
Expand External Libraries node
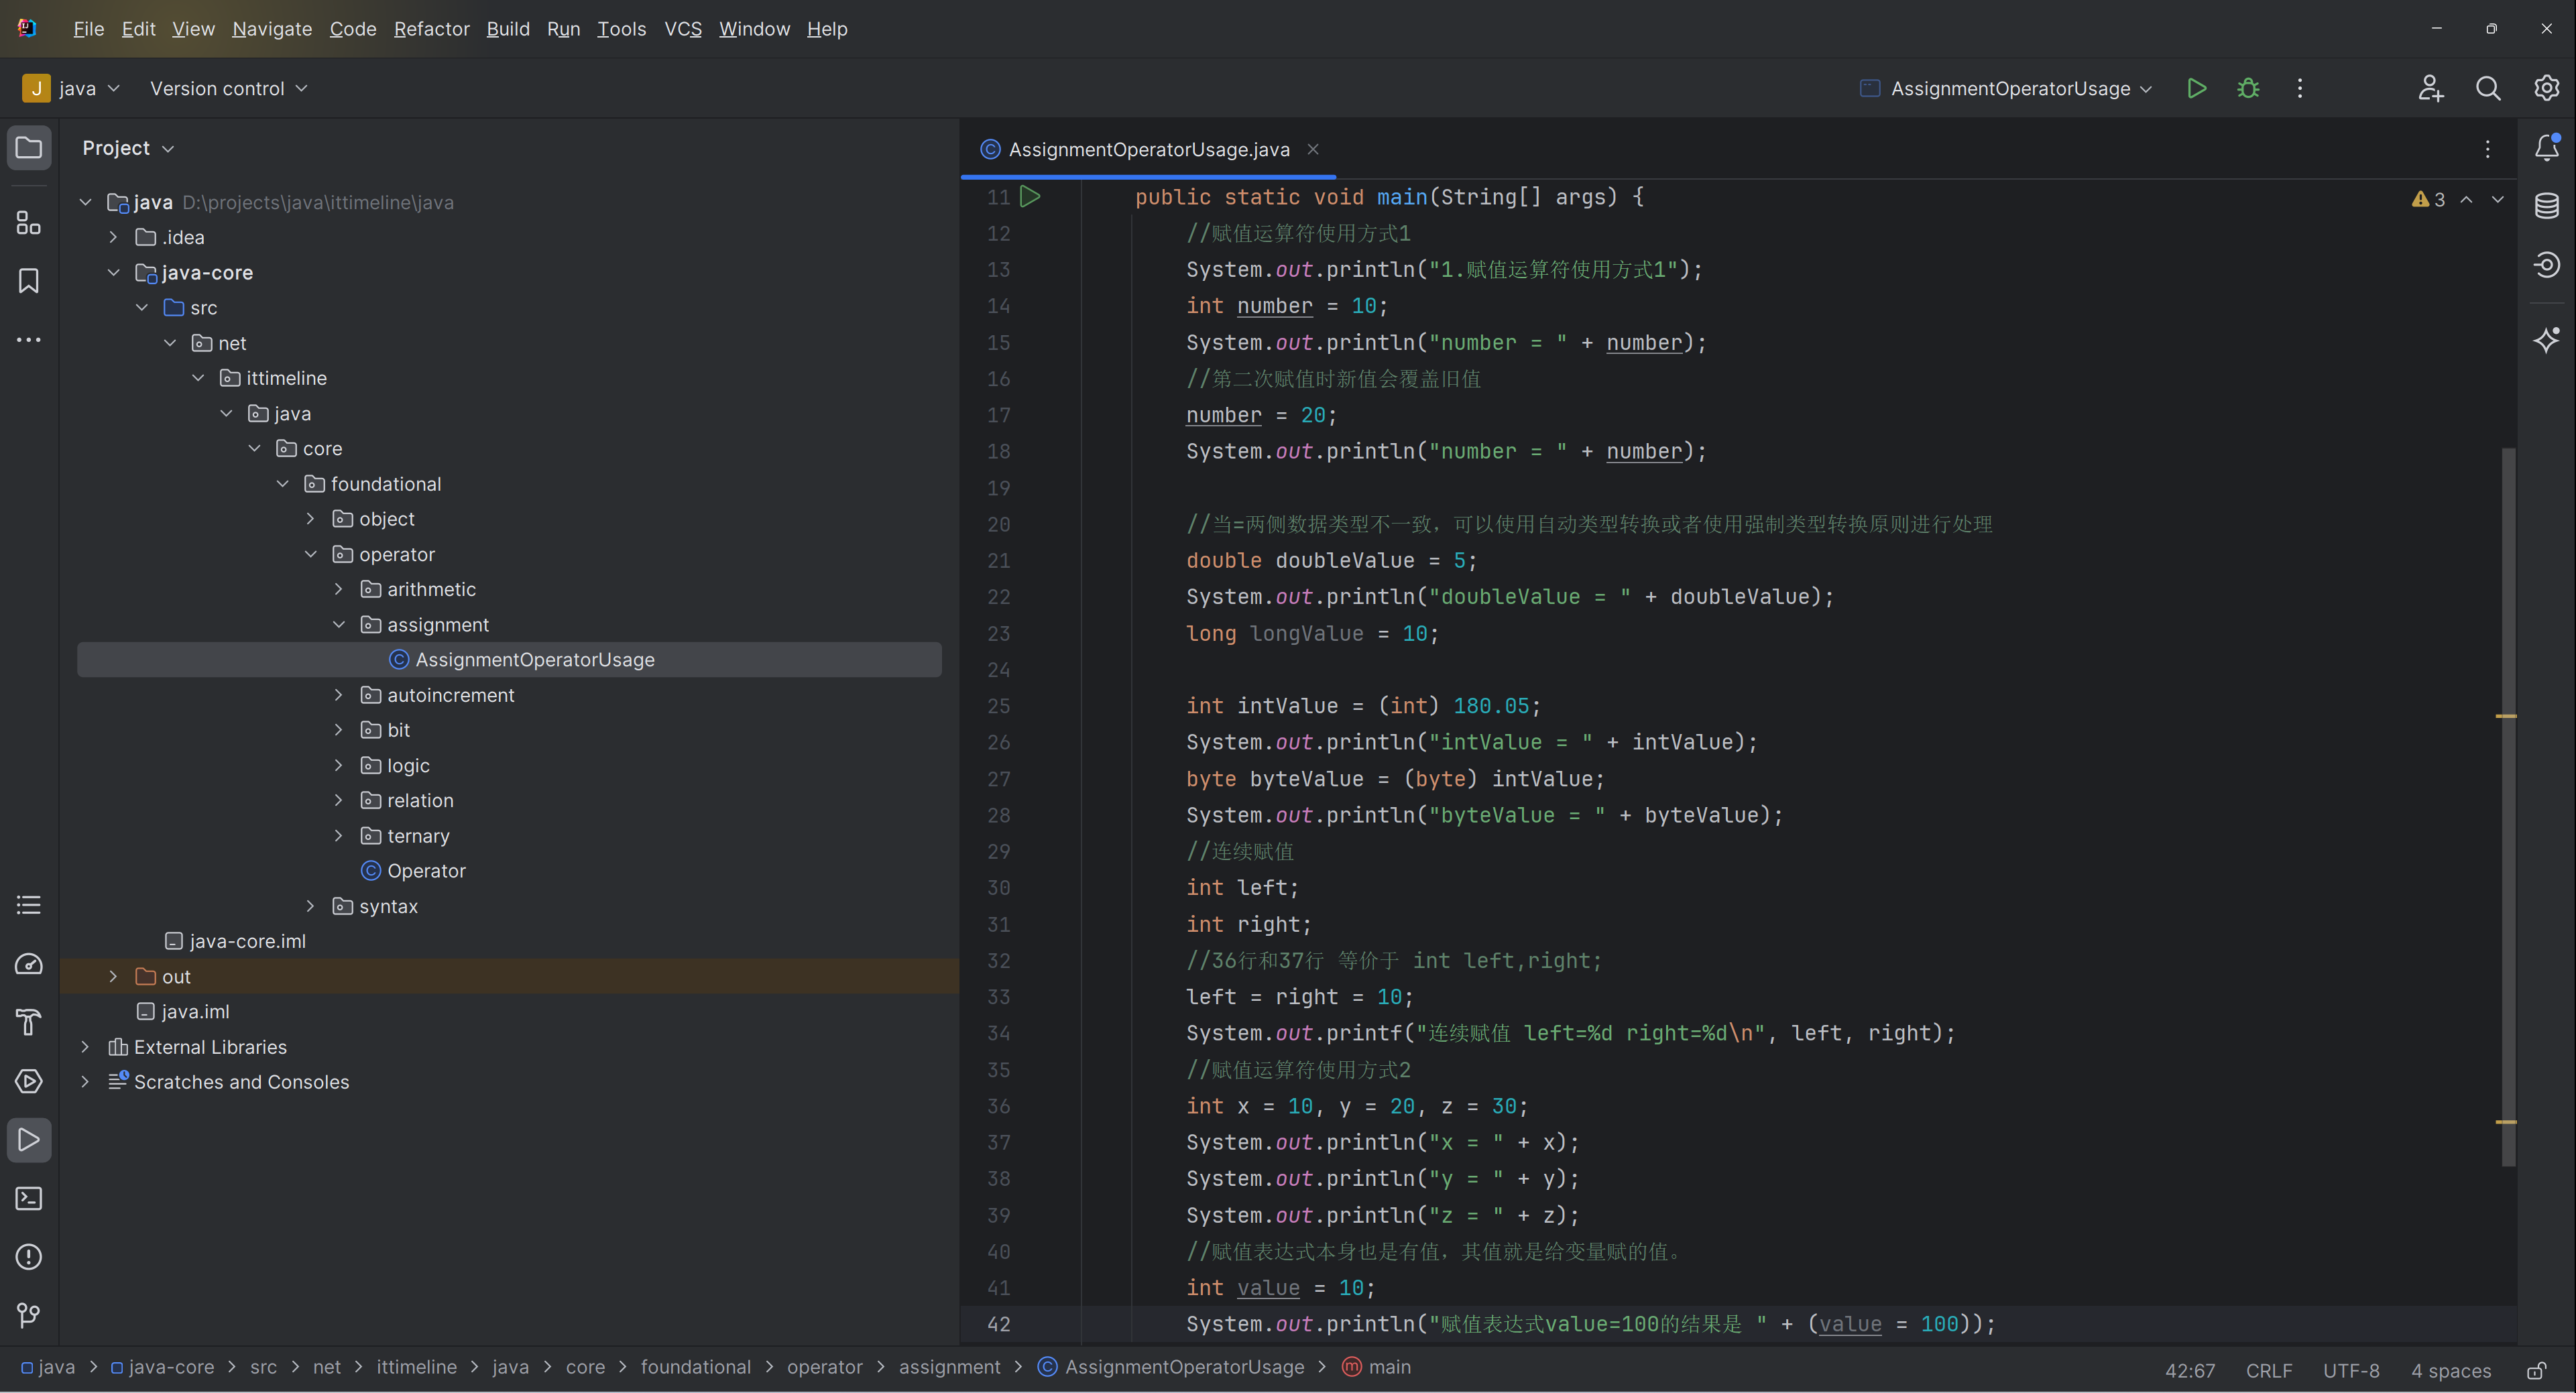pyautogui.click(x=85, y=1047)
